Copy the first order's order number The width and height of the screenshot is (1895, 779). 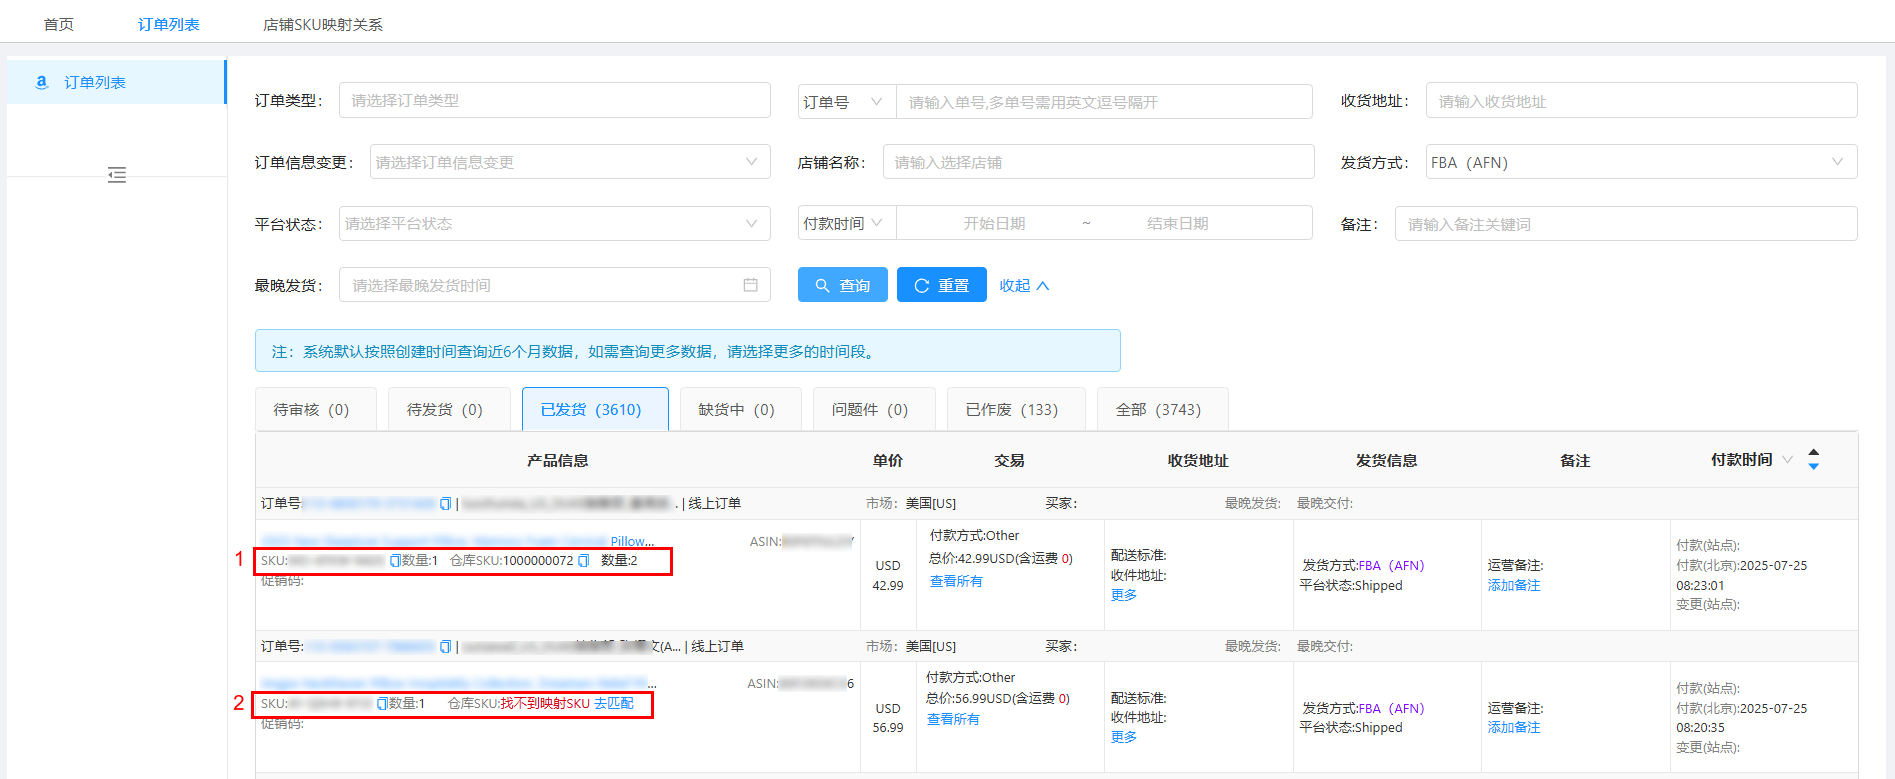pyautogui.click(x=446, y=504)
